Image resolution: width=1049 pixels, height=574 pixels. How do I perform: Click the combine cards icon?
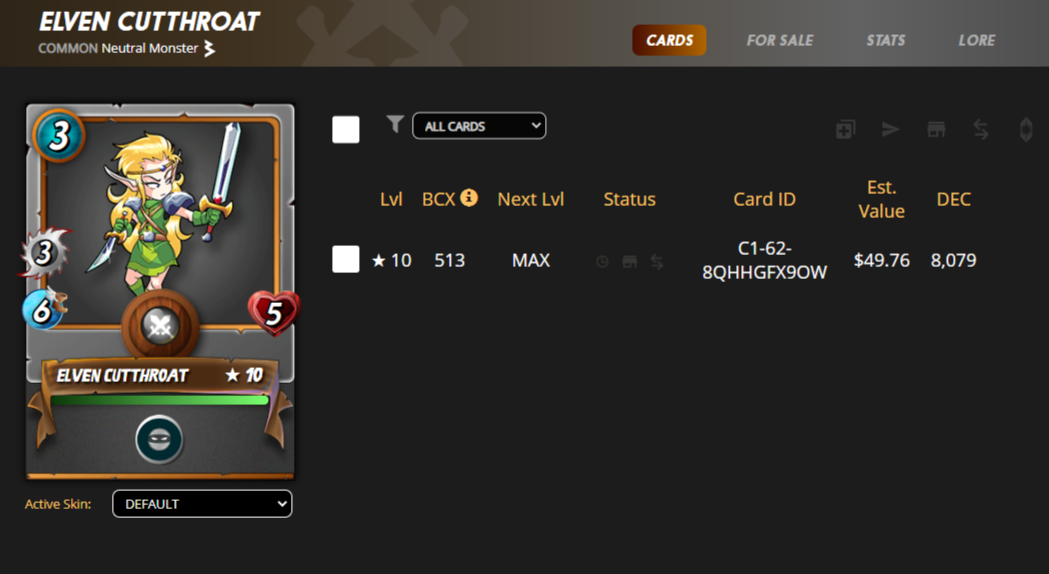pyautogui.click(x=845, y=129)
